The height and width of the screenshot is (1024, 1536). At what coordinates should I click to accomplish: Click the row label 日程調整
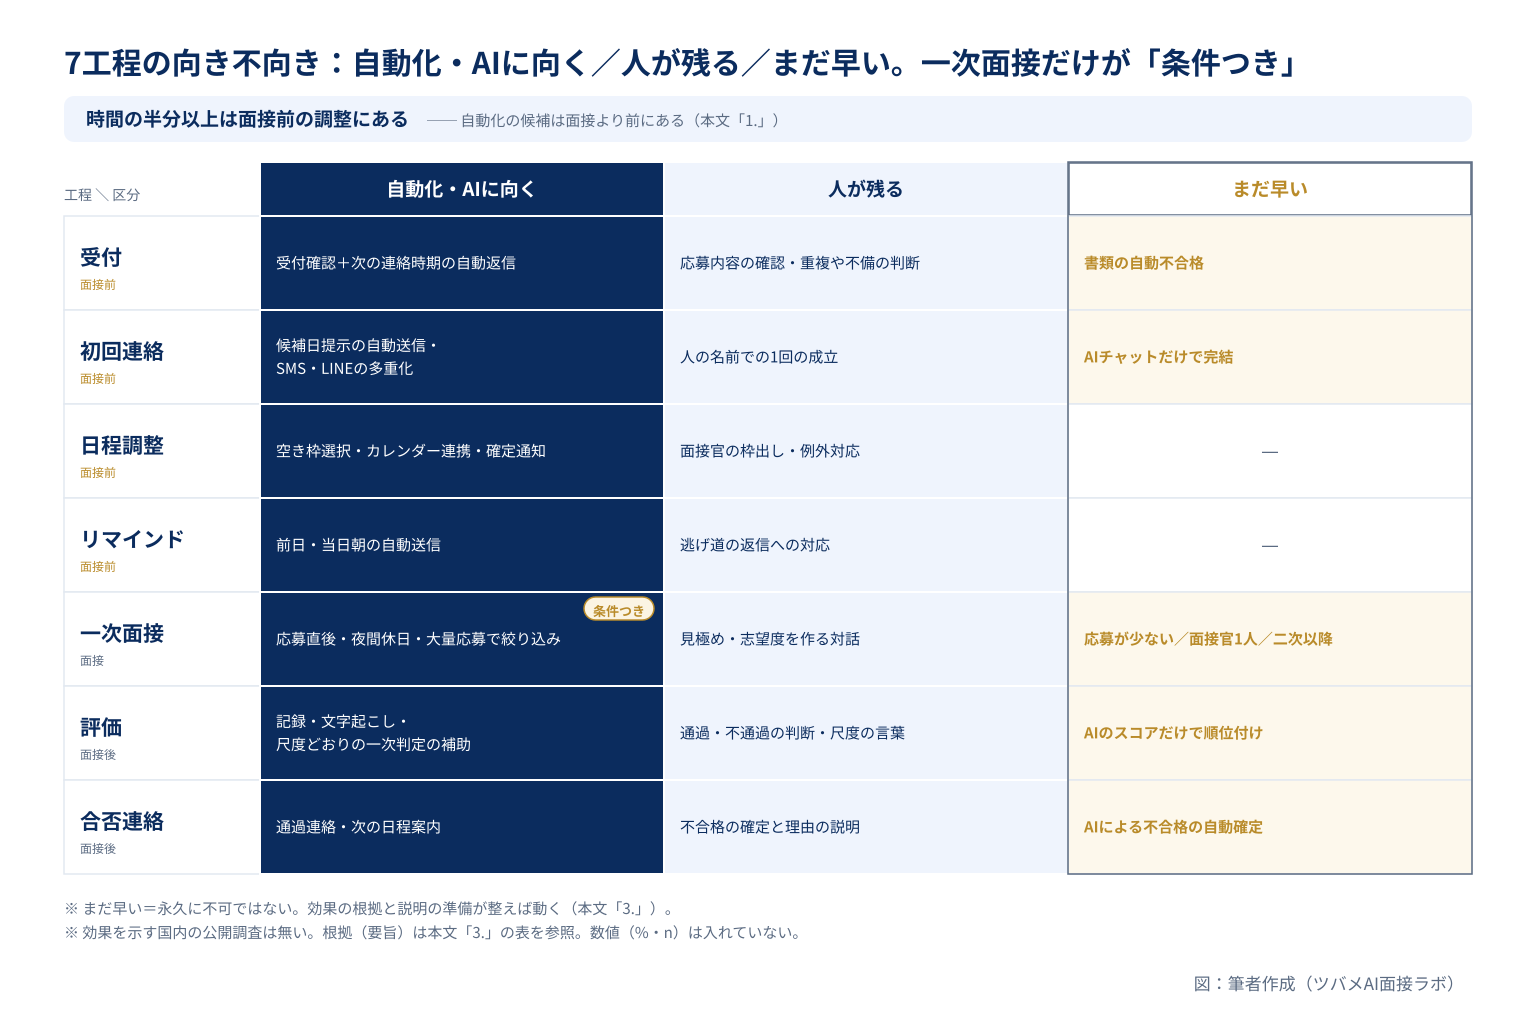click(122, 445)
